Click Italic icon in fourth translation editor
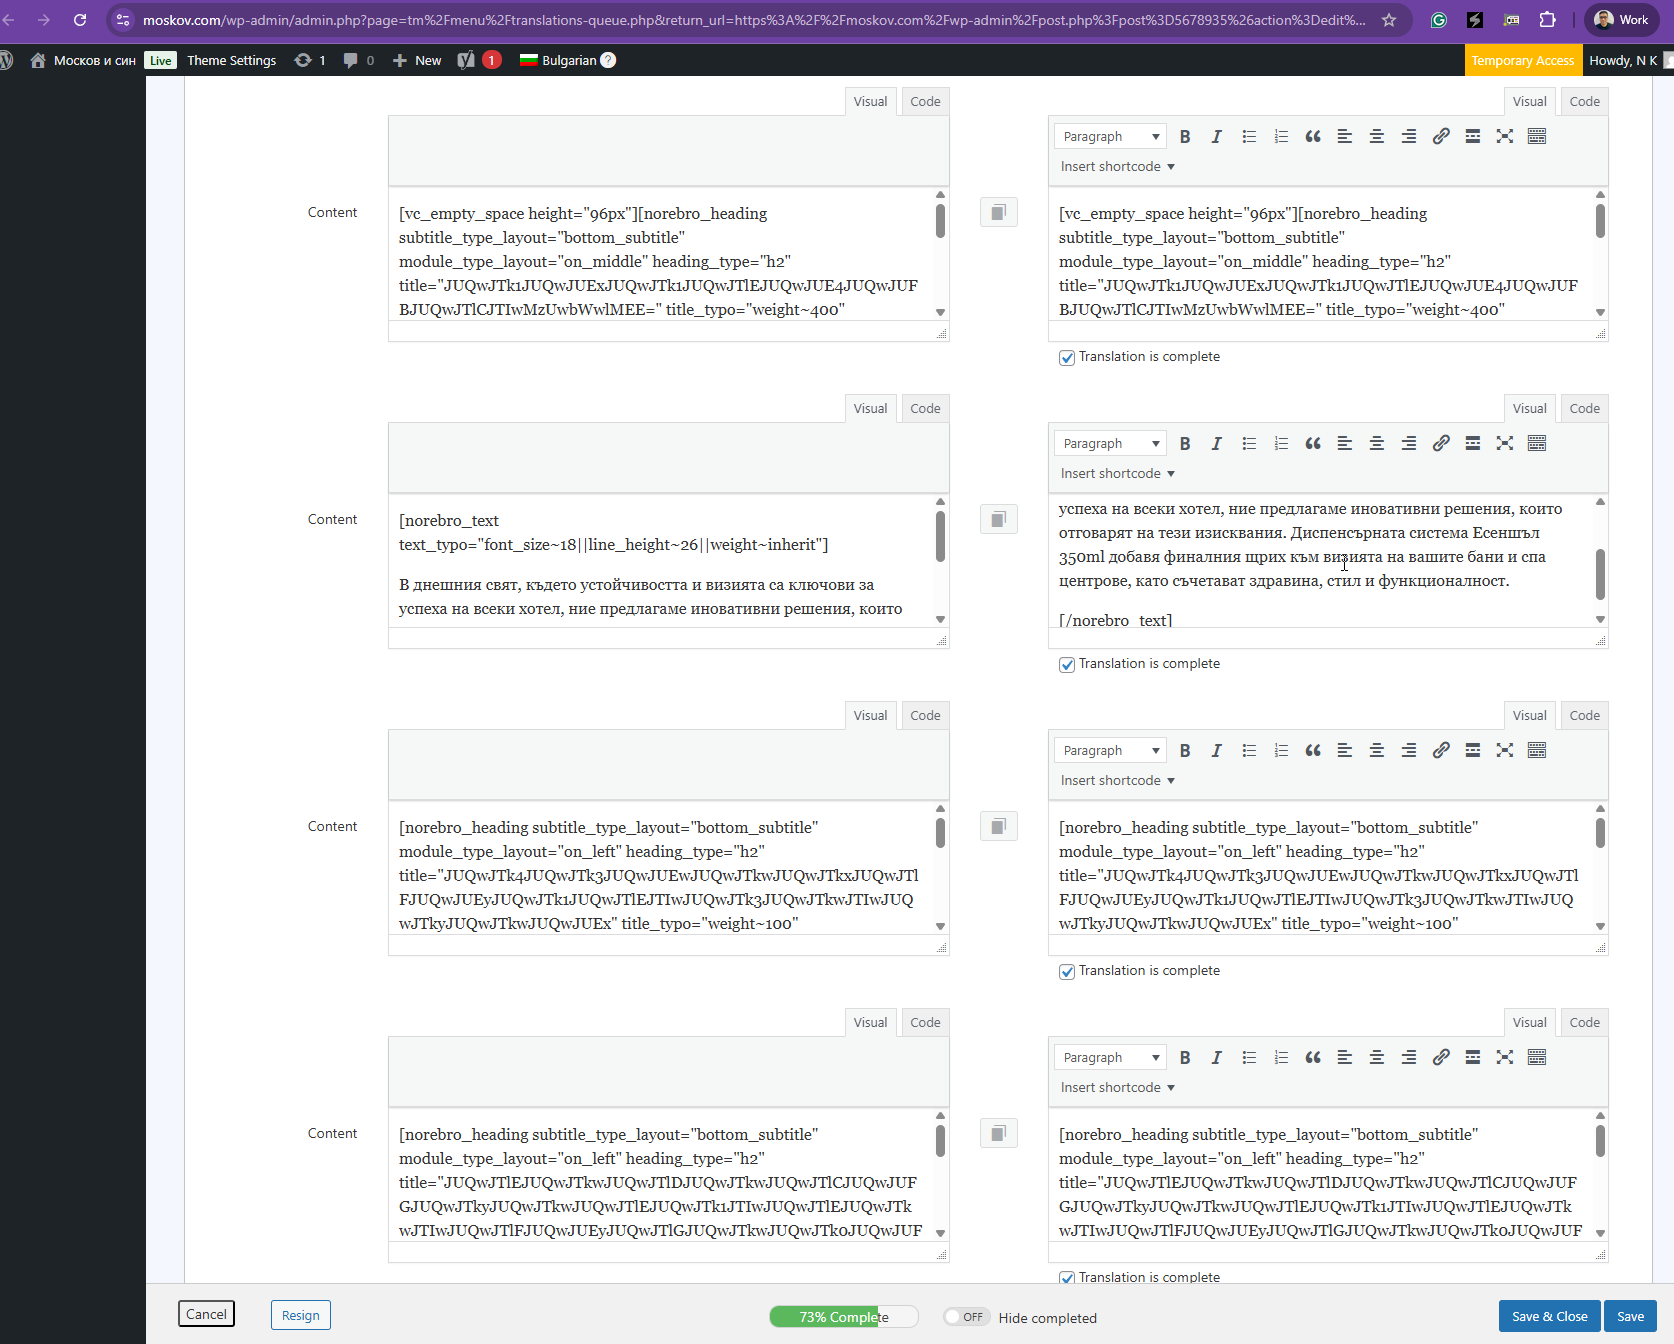1674x1344 pixels. [x=1217, y=1057]
